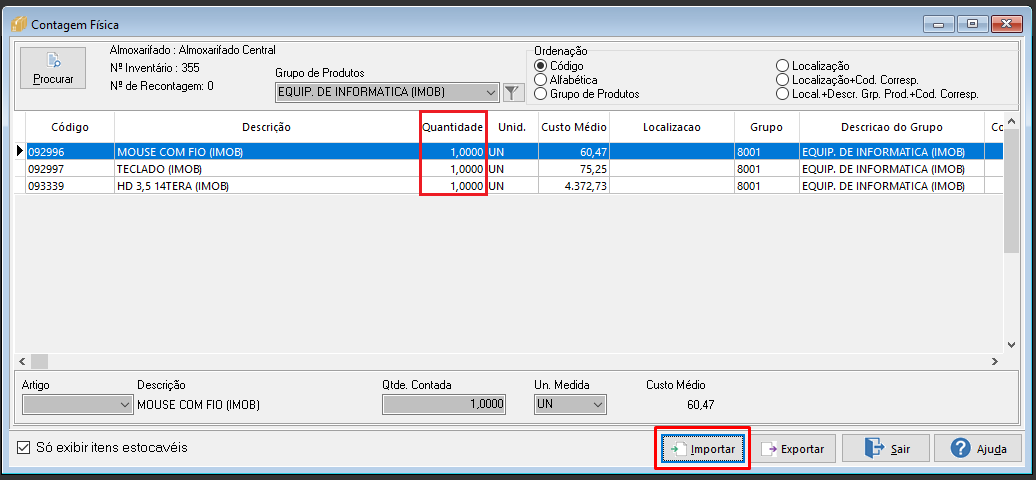This screenshot has width=1036, height=480.
Task: Click custo médio value 4.372,73
Action: (574, 186)
